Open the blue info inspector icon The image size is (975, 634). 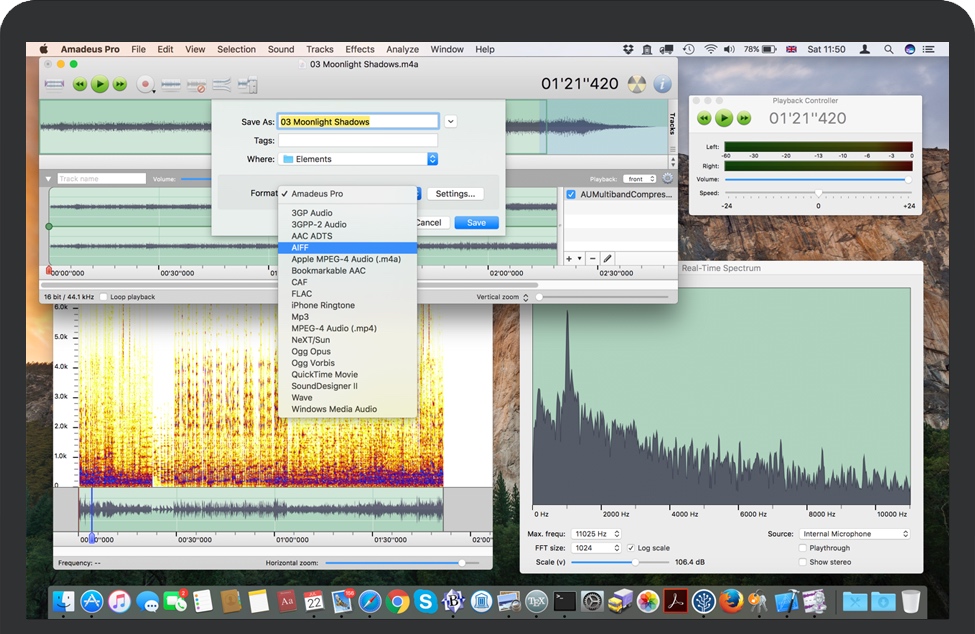(x=662, y=84)
